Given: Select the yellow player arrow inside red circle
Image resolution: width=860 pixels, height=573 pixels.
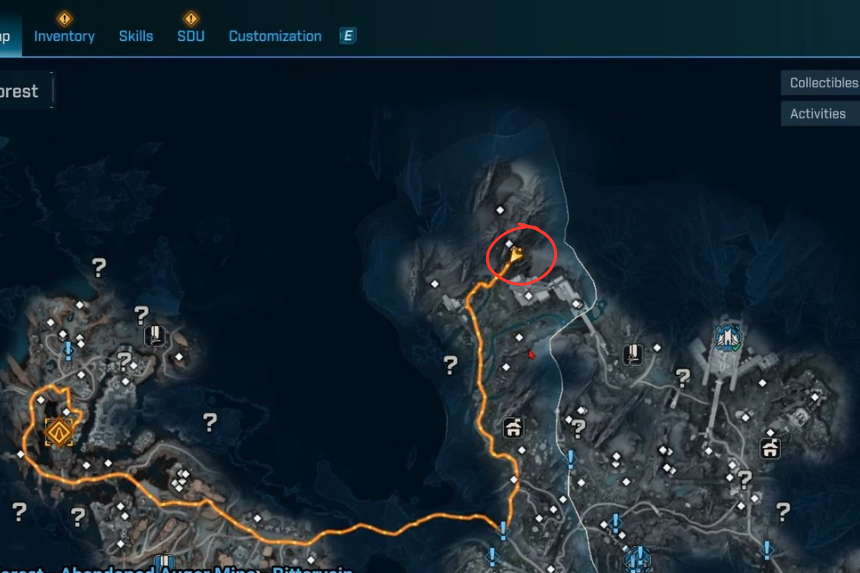Looking at the screenshot, I should [x=516, y=255].
